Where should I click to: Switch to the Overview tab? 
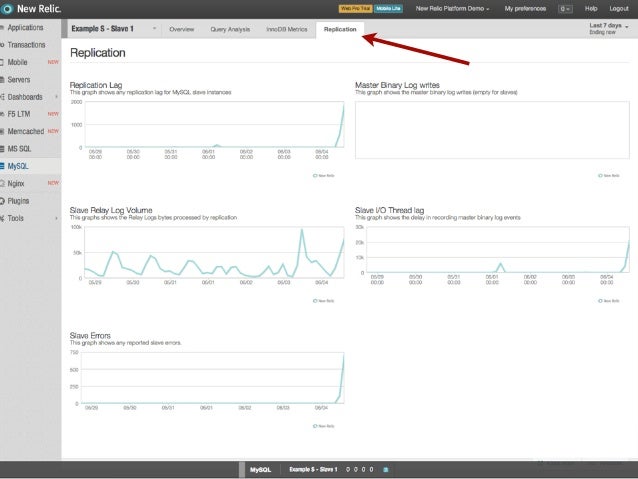pos(181,29)
